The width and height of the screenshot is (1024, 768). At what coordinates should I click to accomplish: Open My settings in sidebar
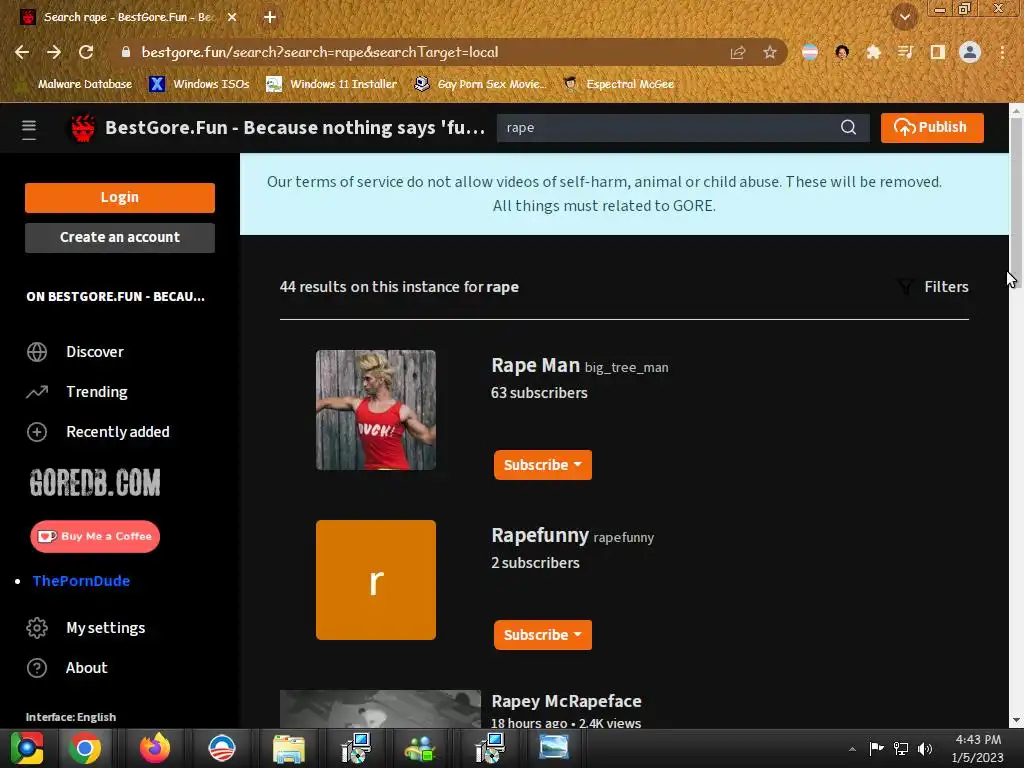coord(105,628)
